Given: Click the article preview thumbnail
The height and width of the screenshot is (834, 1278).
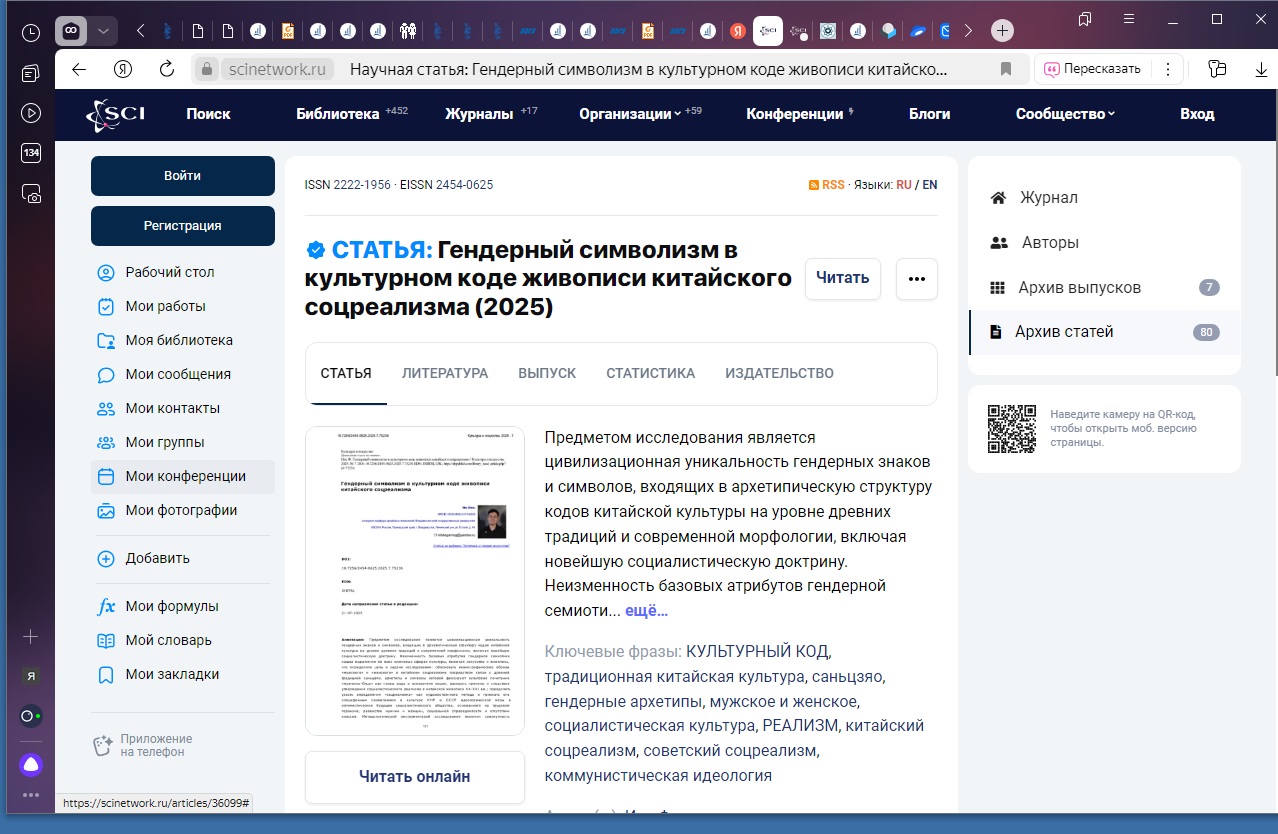Looking at the screenshot, I should (x=414, y=581).
